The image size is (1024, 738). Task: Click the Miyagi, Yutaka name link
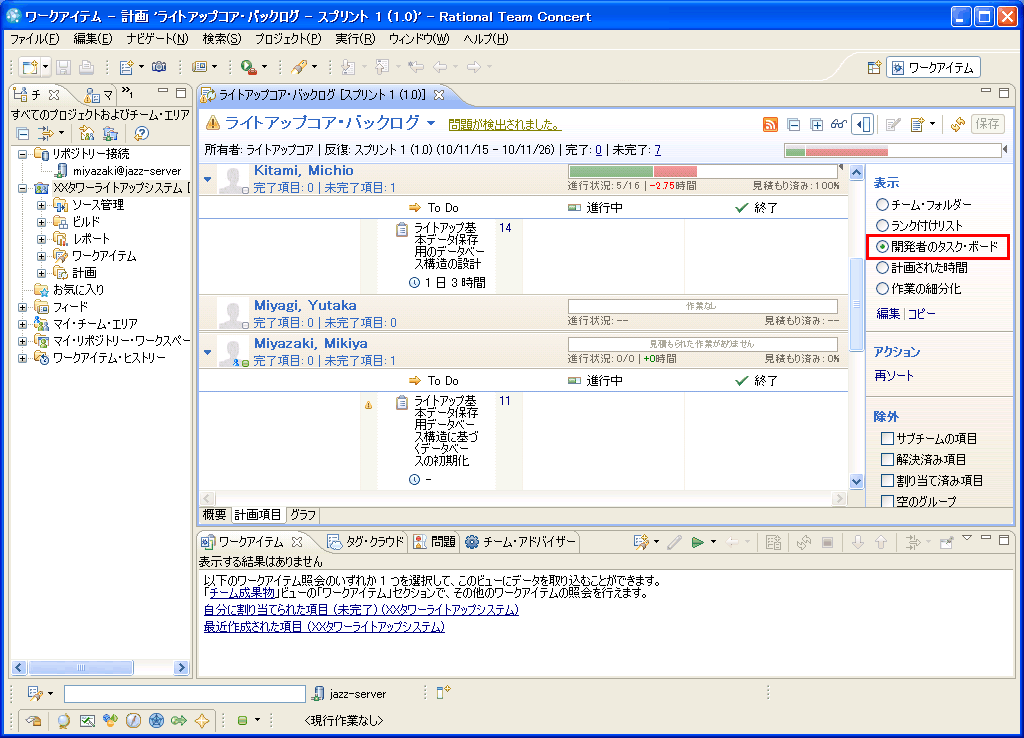305,305
